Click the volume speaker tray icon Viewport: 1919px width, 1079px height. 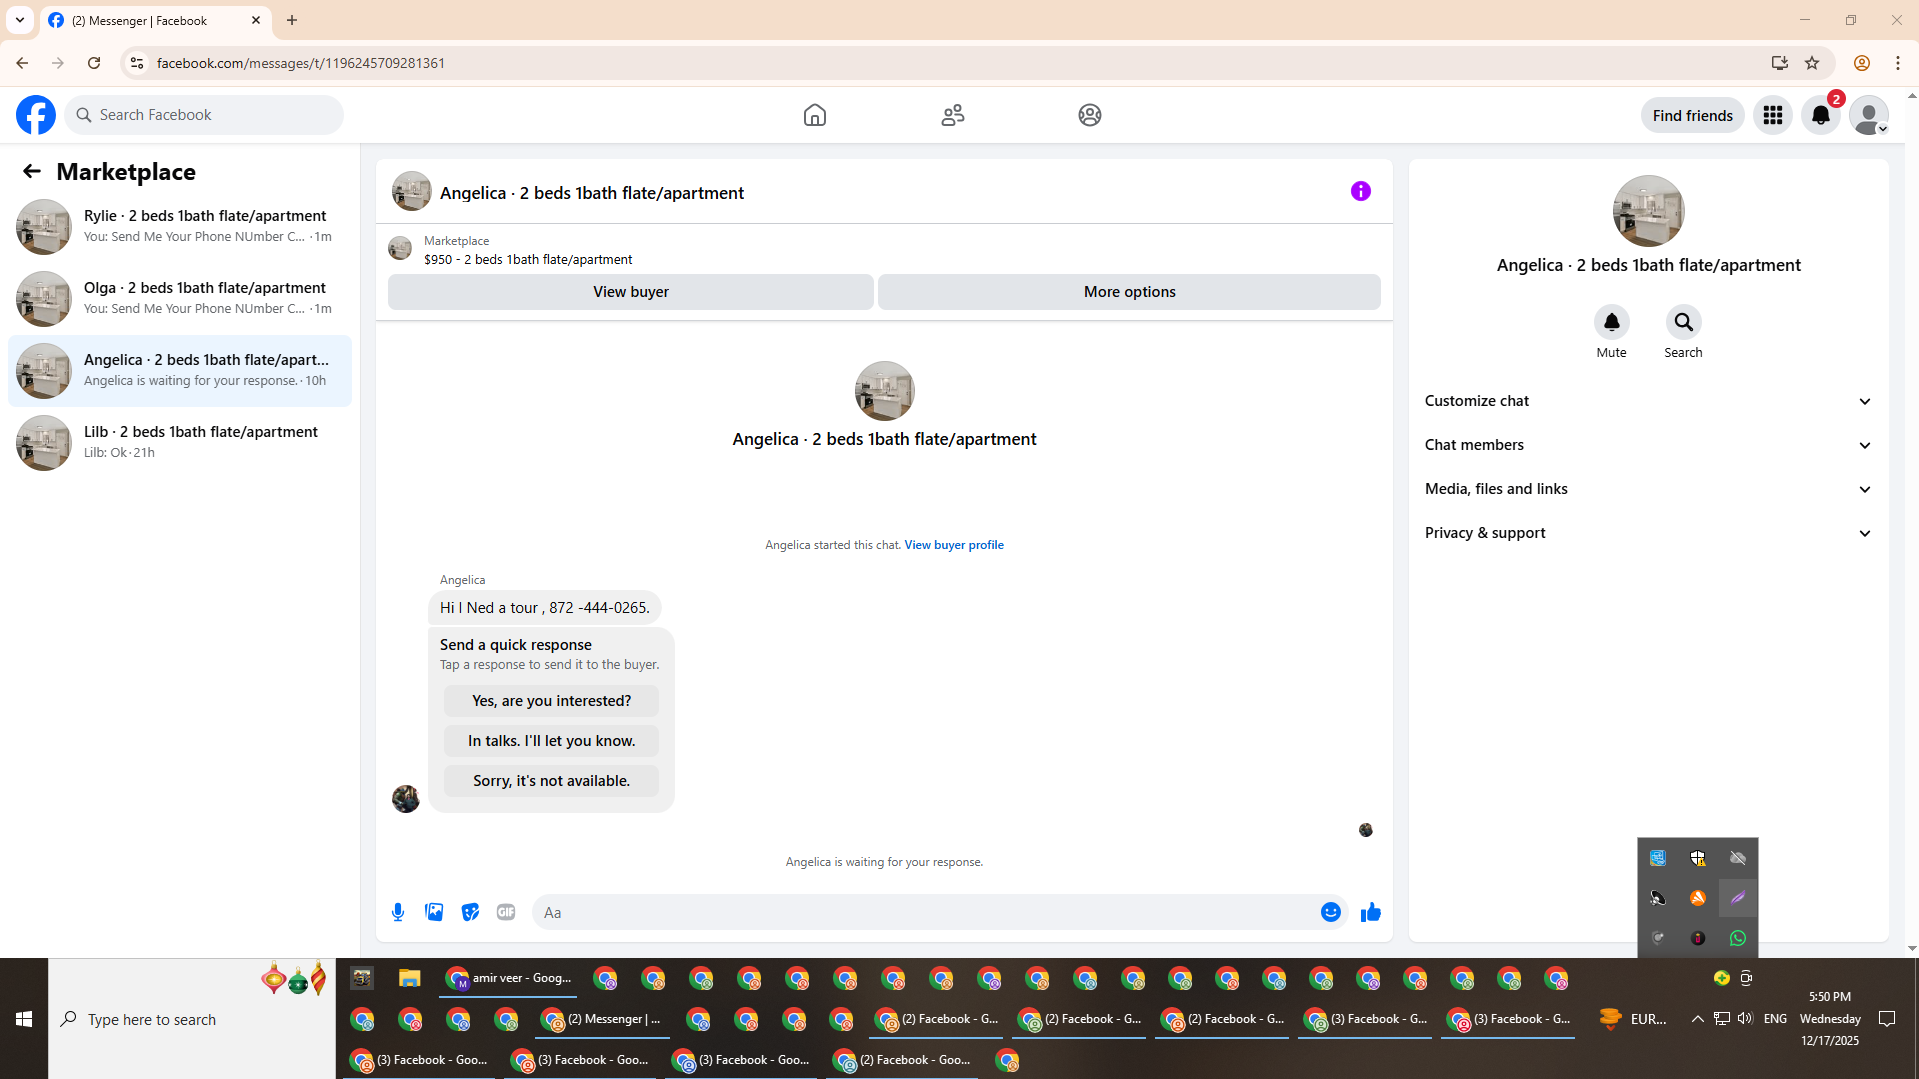pos(1745,1018)
